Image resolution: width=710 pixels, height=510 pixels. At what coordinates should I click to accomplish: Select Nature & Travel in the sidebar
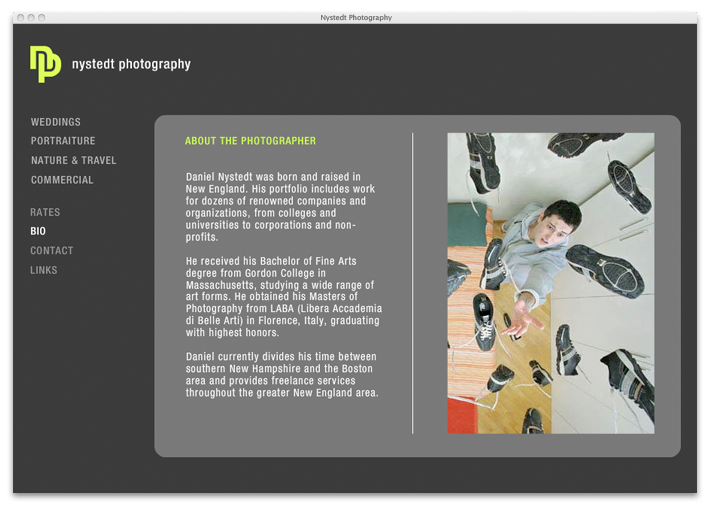click(73, 160)
